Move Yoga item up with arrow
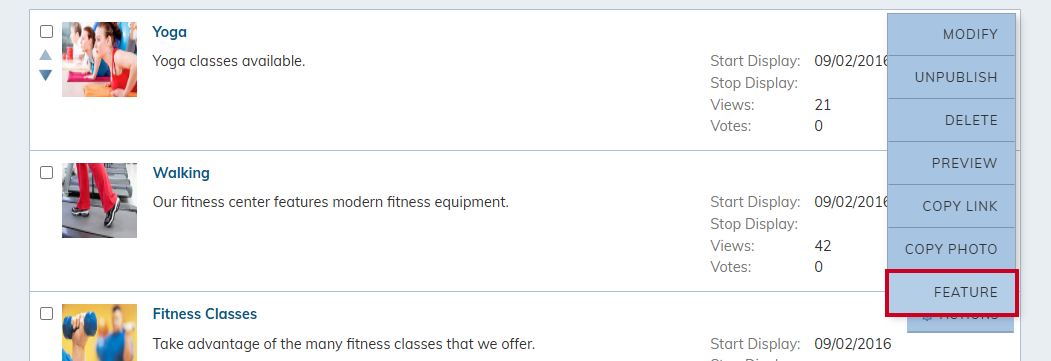 pyautogui.click(x=45, y=55)
